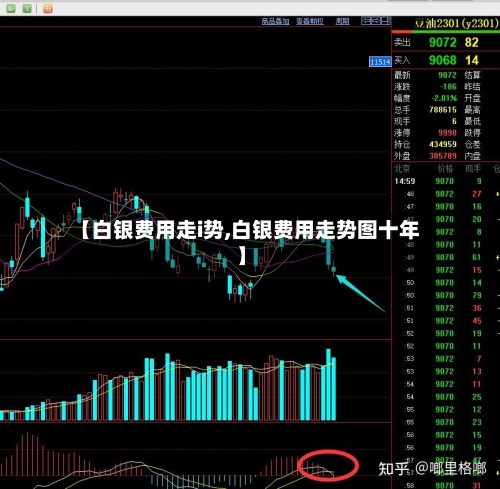Click the tick volume 23 in the trade list
This screenshot has width=500, height=489.
click(x=477, y=422)
